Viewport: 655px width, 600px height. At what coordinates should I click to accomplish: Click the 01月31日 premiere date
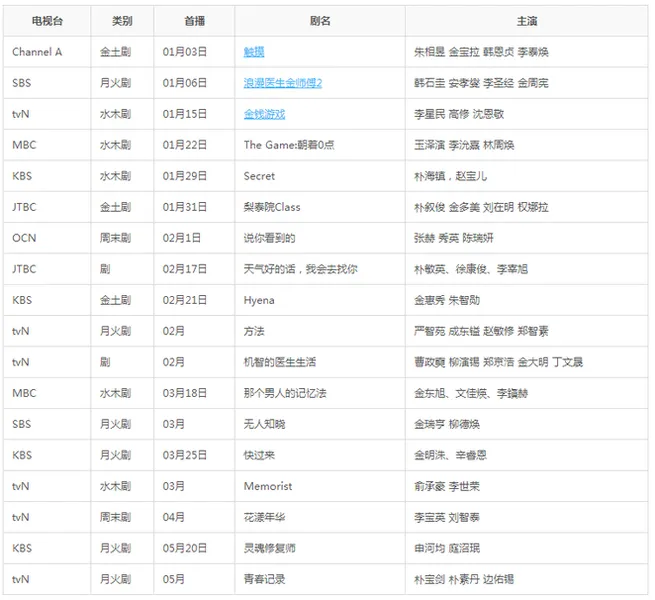[185, 207]
